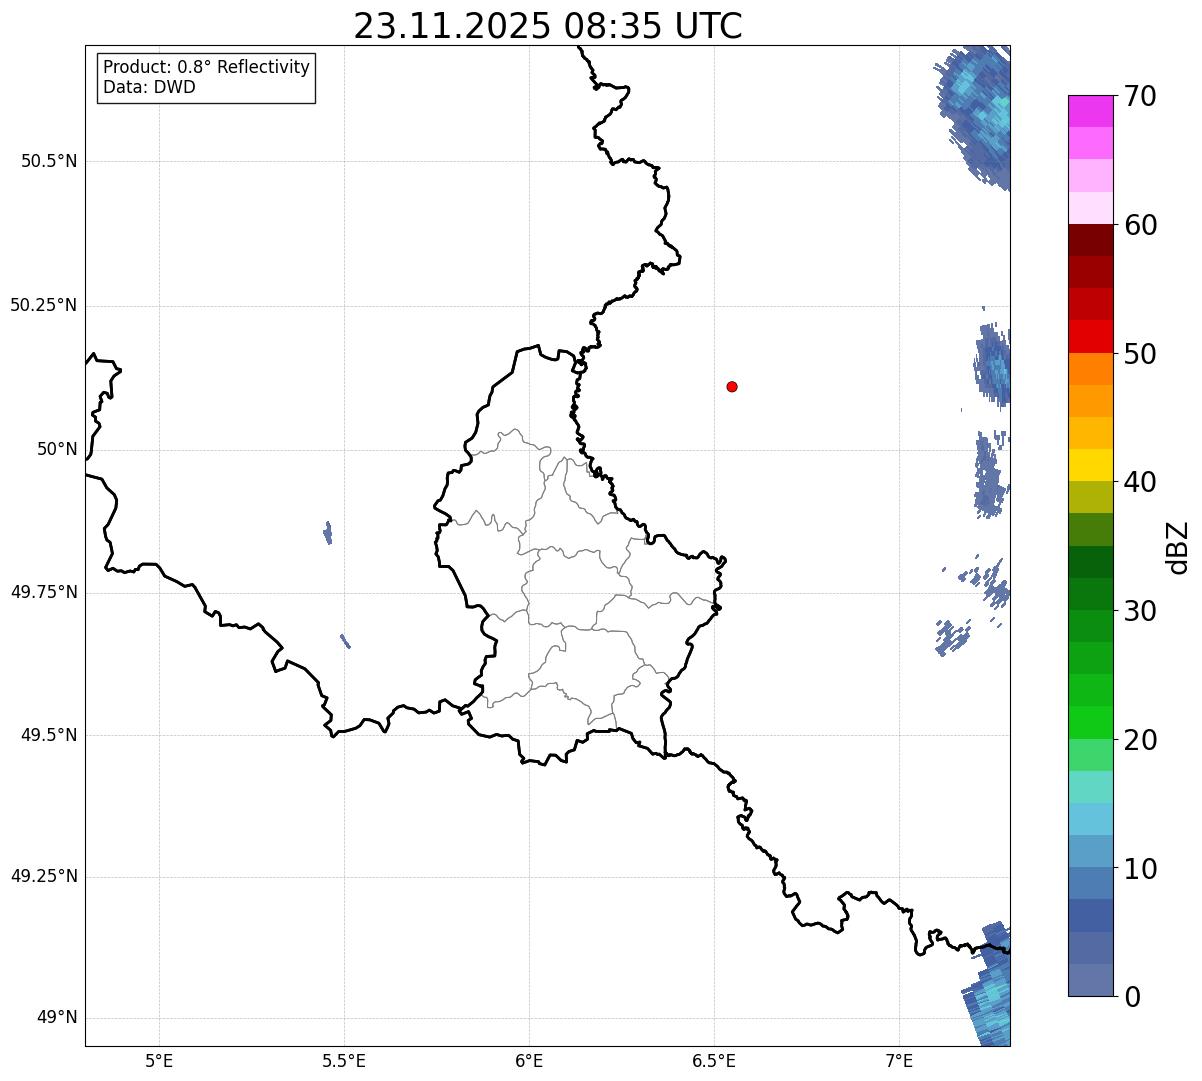The image size is (1202, 1081).
Task: Pick the bright green swatch just above 20 dBZ
Action: [x=1091, y=722]
